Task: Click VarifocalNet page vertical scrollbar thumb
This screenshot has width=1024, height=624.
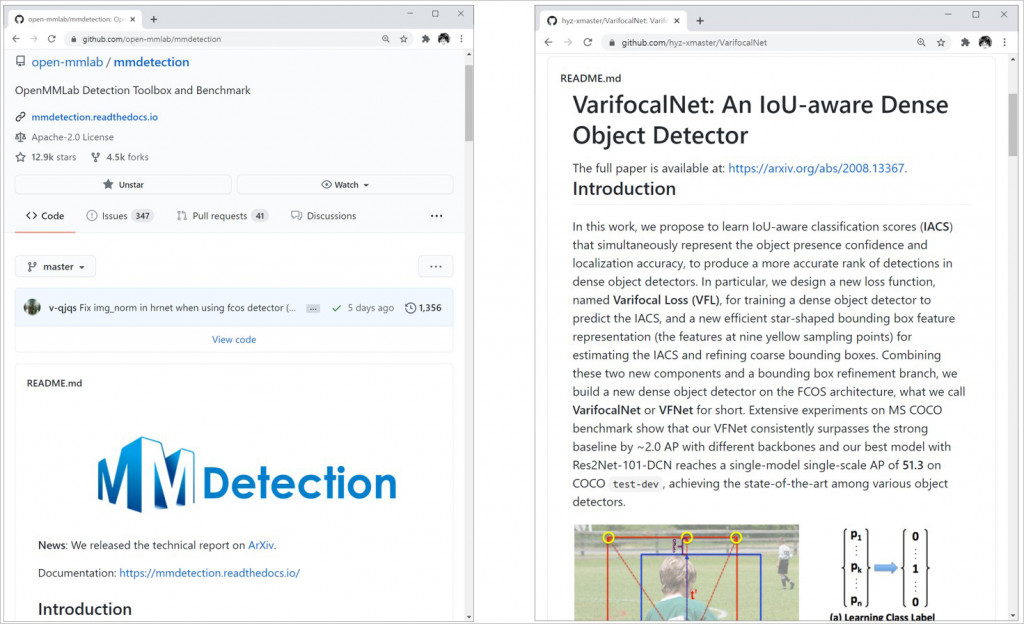Action: click(1013, 124)
